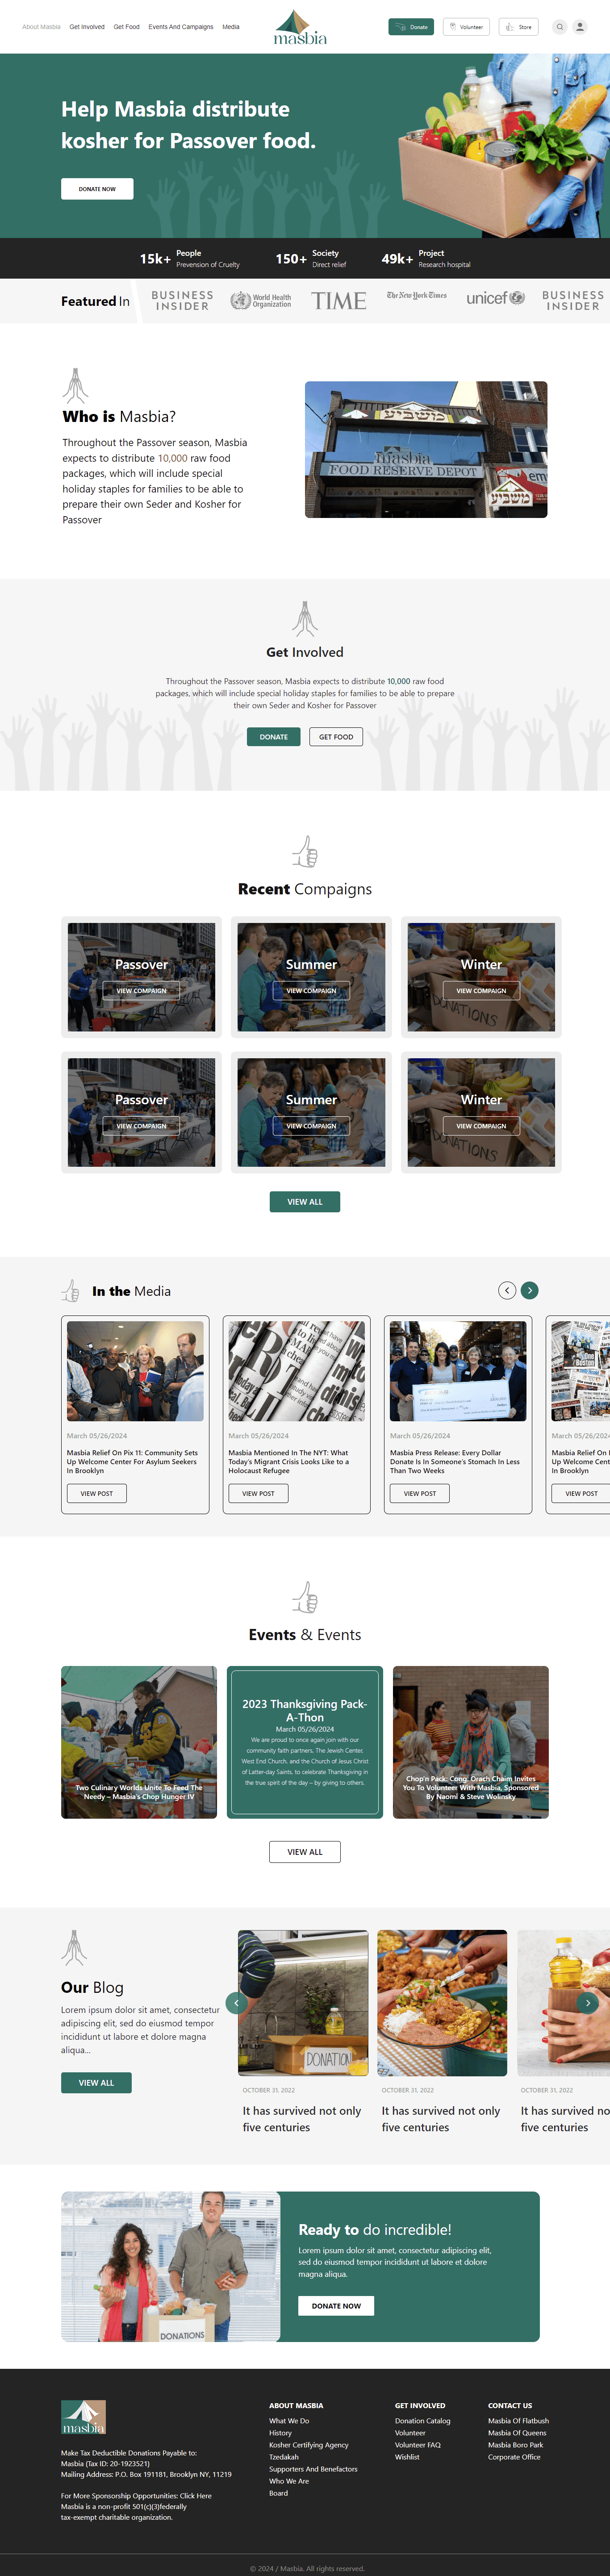Screen dimensions: 610x2576
Task: Open the Get Food menu item
Action: click(x=127, y=27)
